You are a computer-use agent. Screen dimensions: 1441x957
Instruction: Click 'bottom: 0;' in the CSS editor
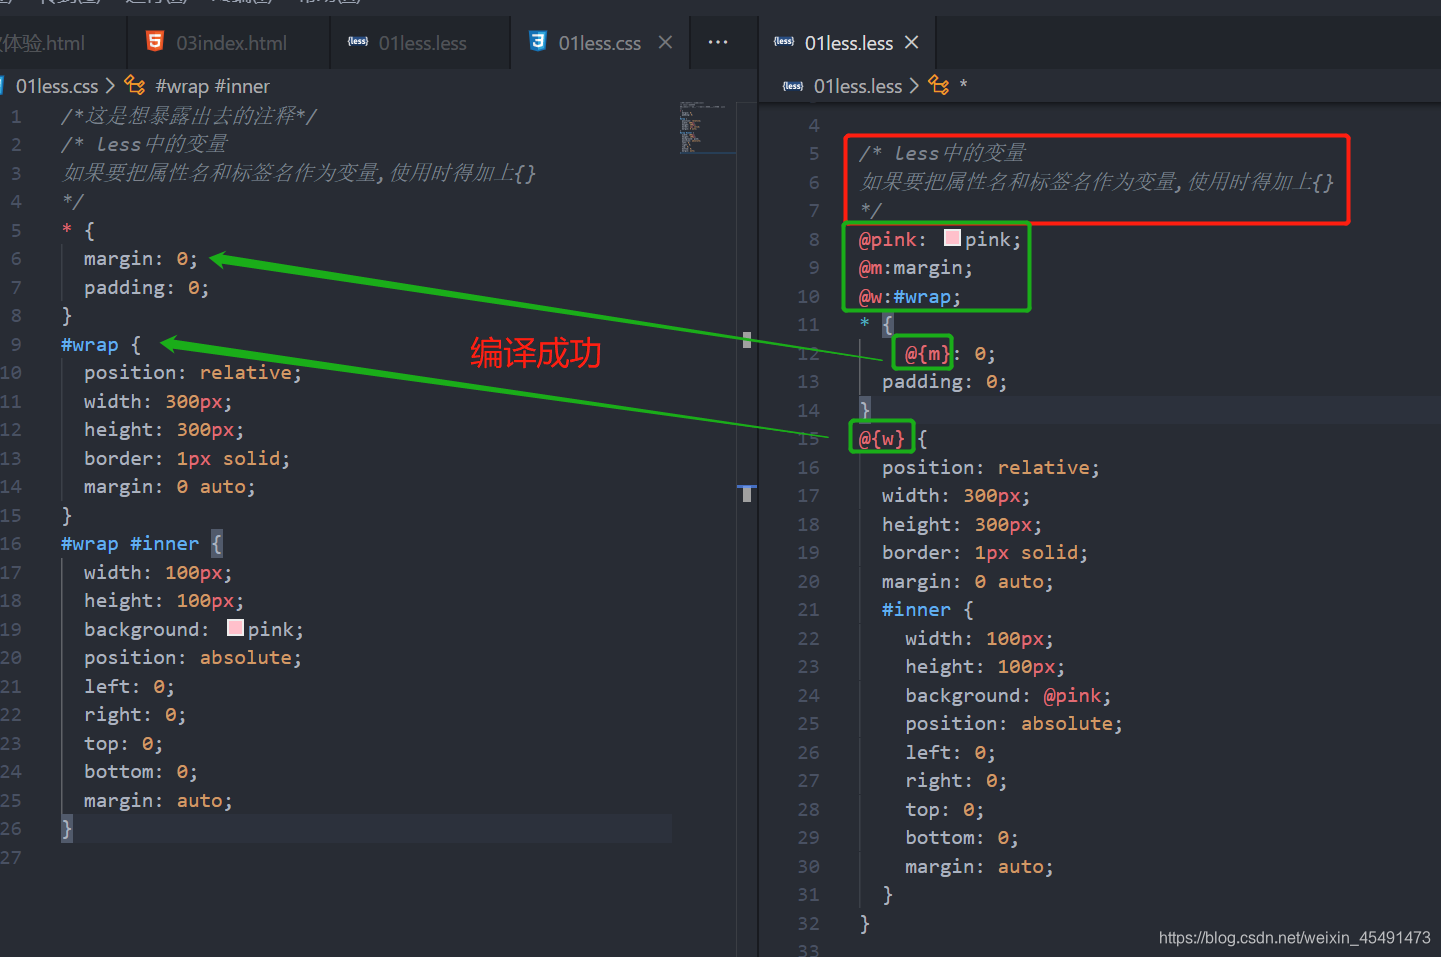(140, 771)
